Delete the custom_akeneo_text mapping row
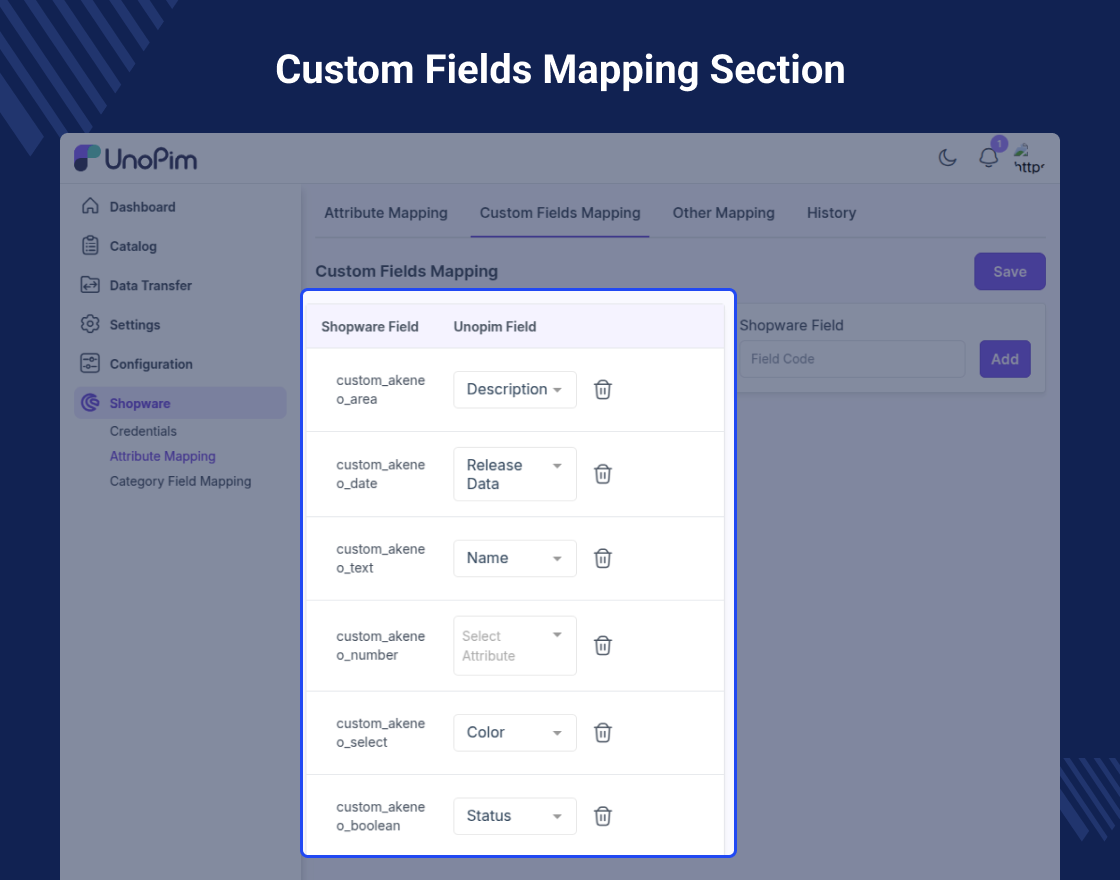 click(603, 559)
